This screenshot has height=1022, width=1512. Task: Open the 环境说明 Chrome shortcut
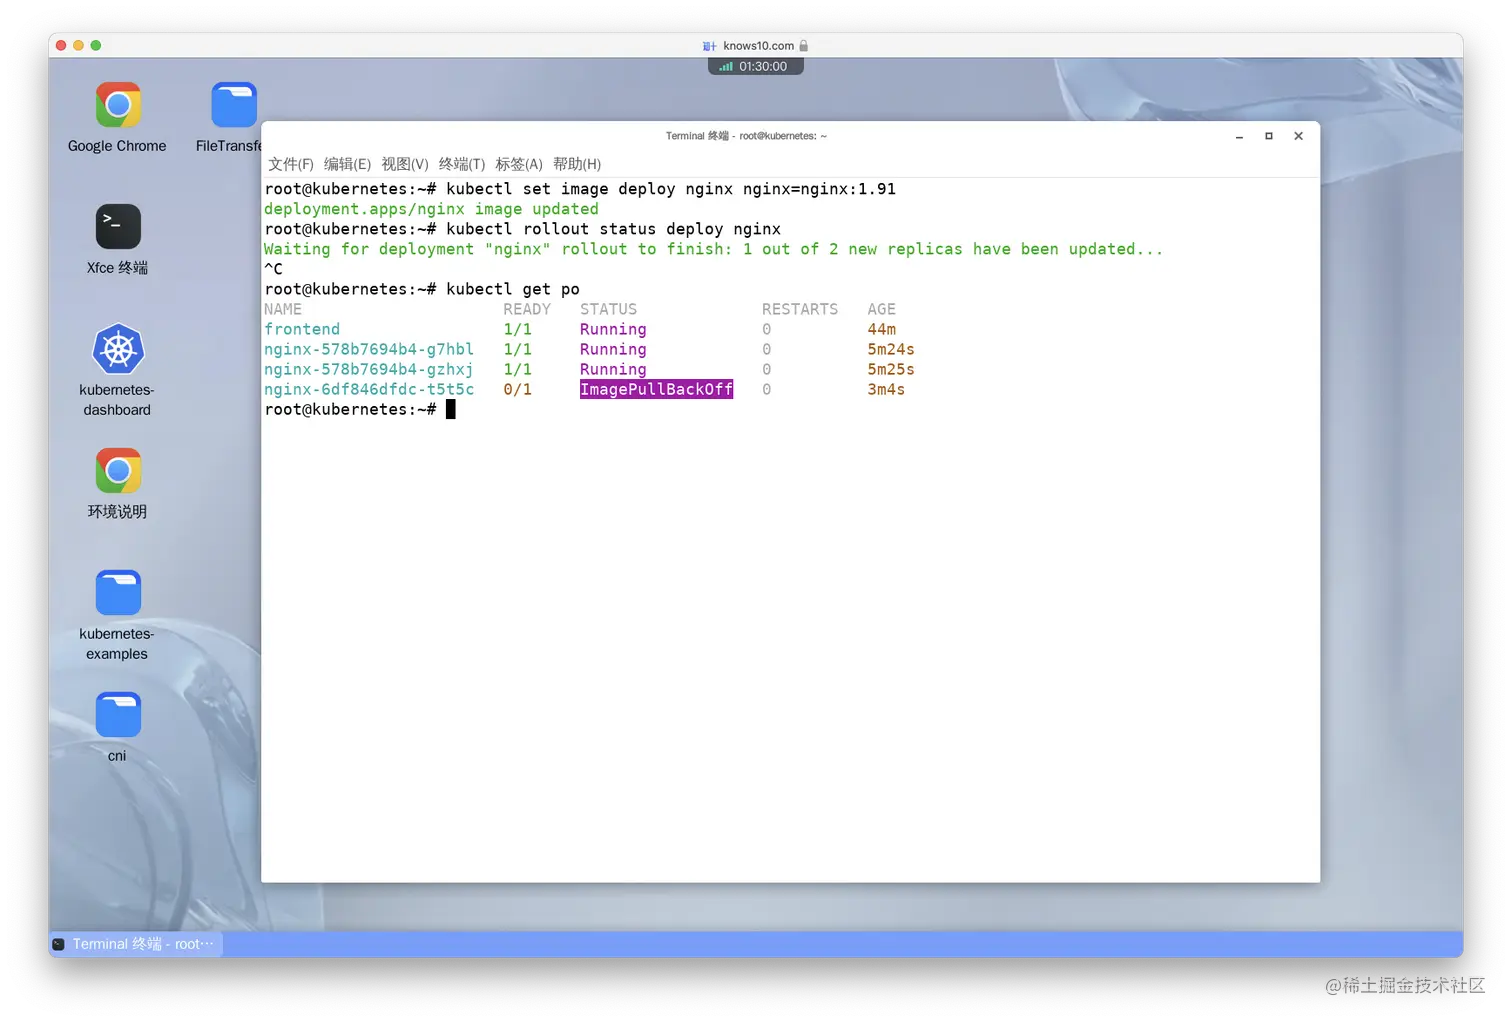pyautogui.click(x=118, y=471)
